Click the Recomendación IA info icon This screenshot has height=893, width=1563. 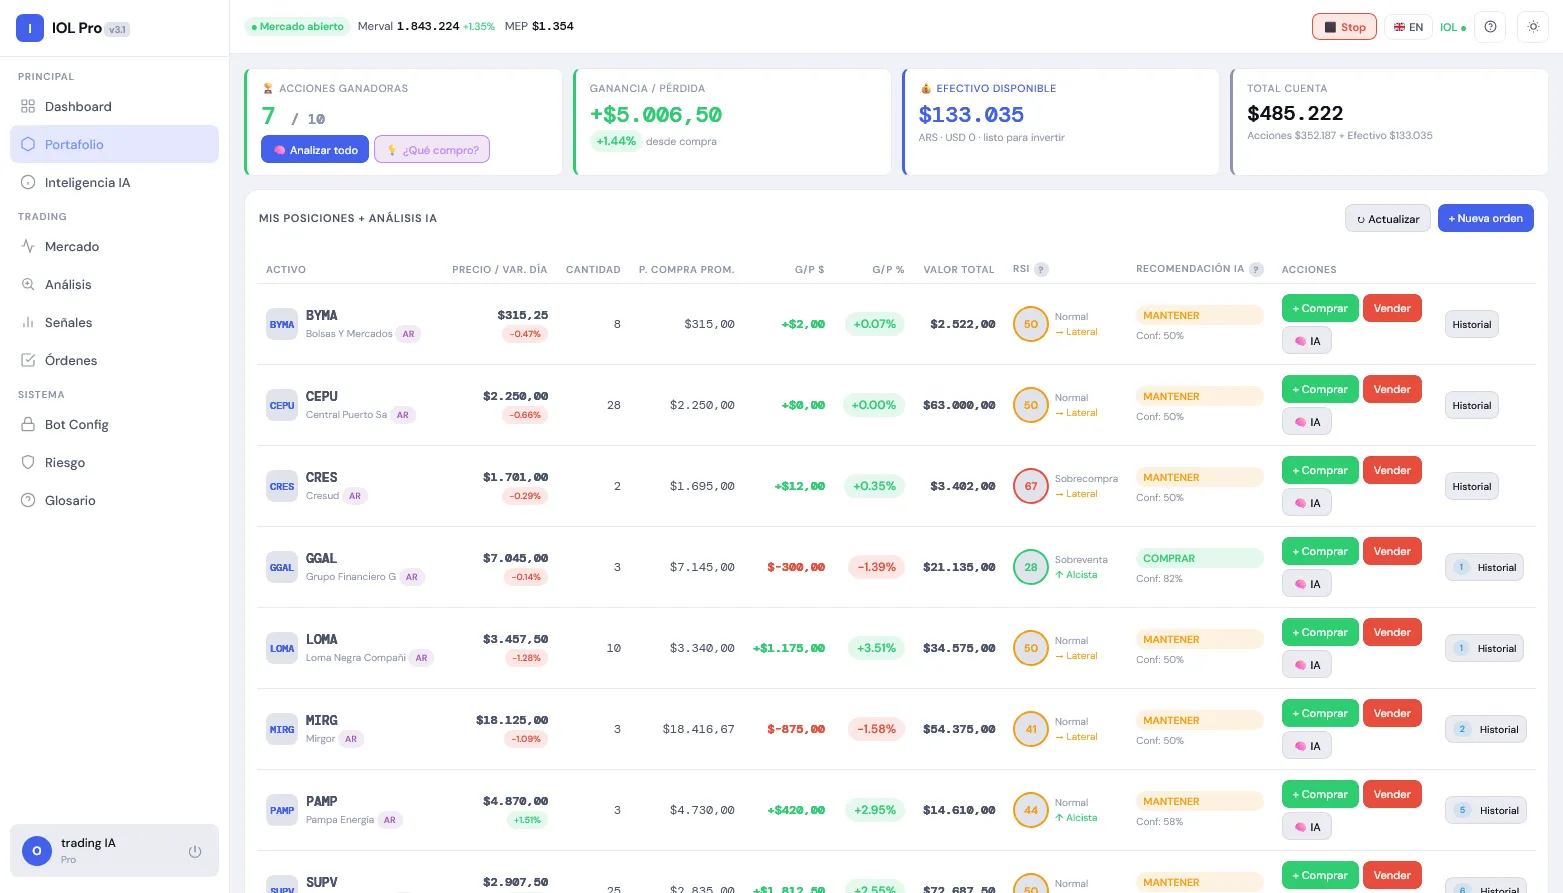coord(1256,269)
